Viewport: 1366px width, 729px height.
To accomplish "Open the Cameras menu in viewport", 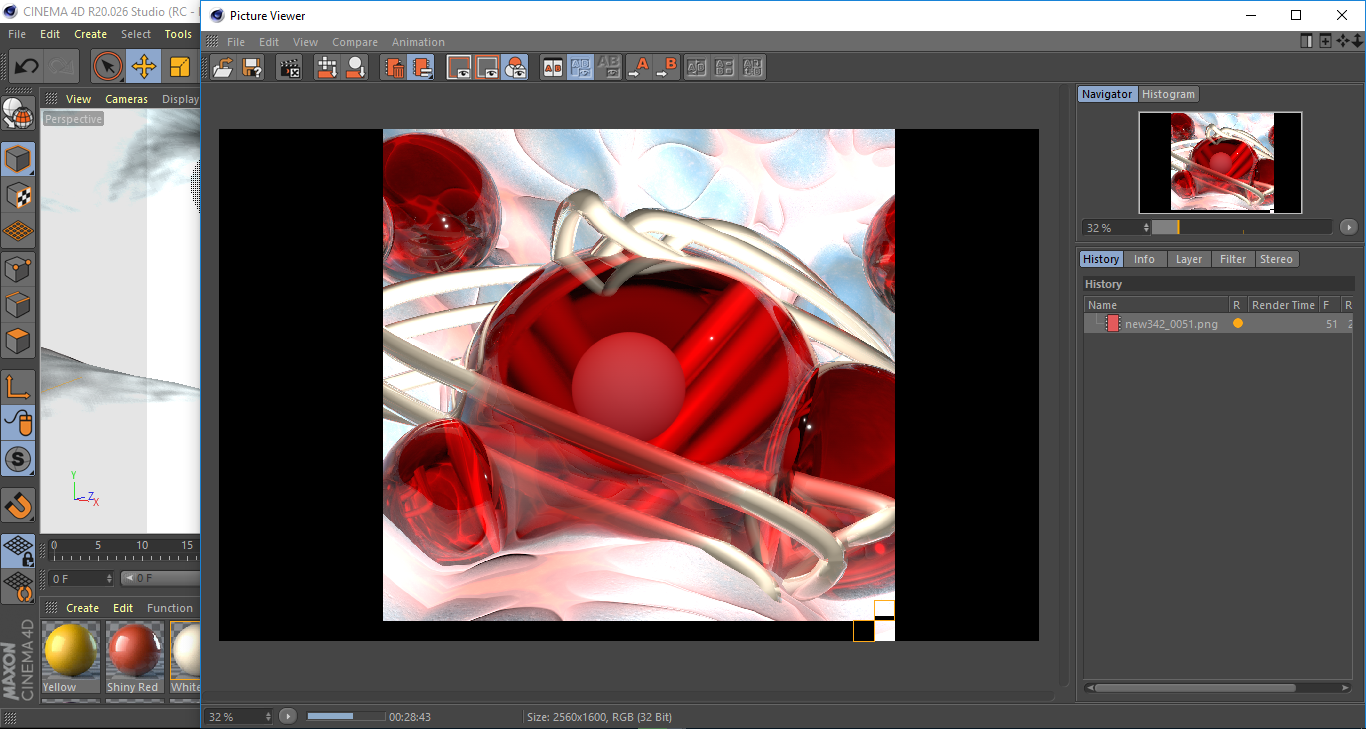I will (x=127, y=99).
